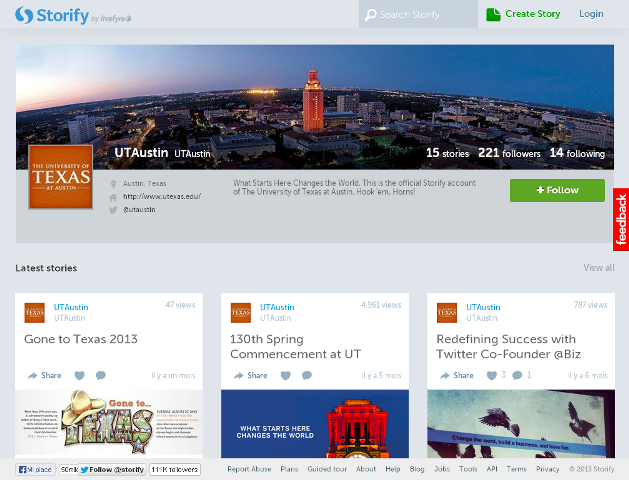The image size is (629, 480).
Task: Click What Starts Here tower thumbnail
Action: coord(315,424)
